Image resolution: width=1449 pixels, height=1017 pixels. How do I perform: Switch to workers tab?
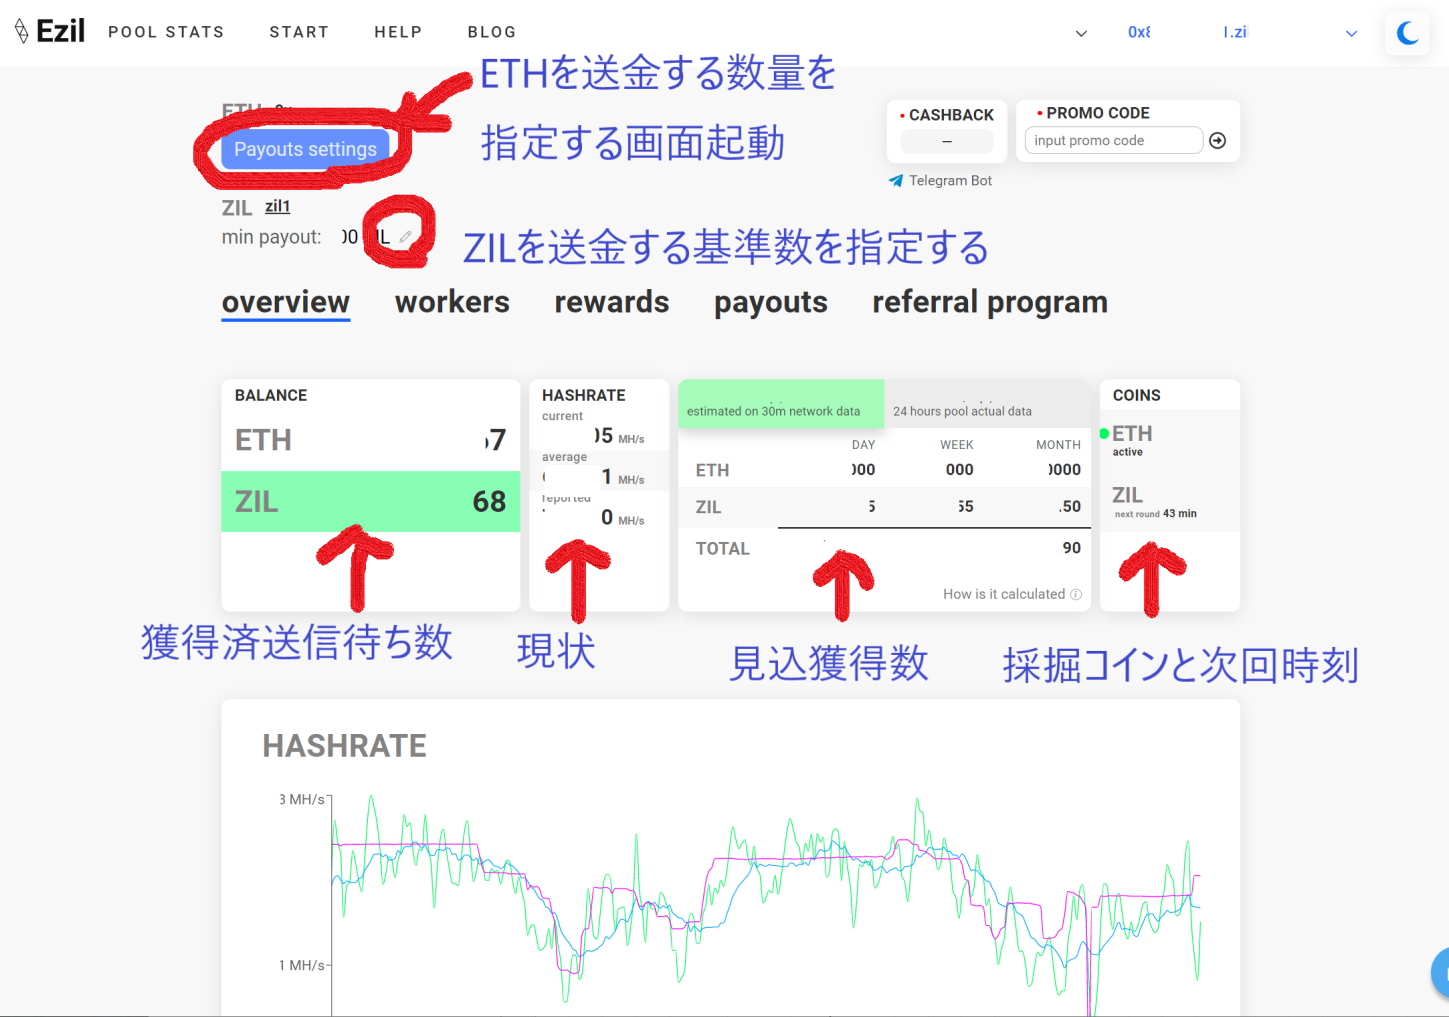point(452,302)
